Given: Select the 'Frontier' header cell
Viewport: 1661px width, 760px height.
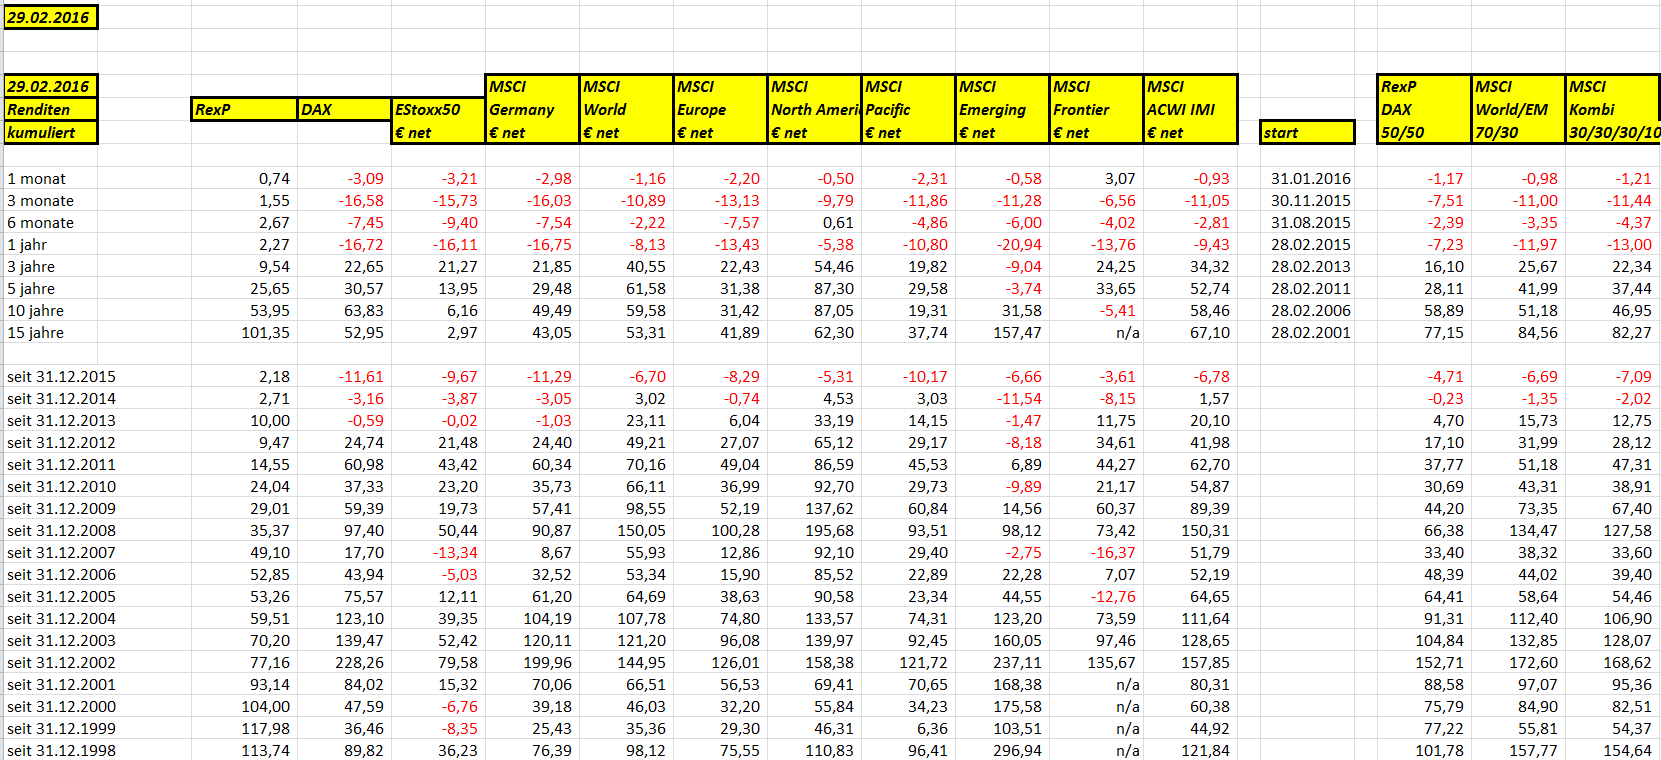Looking at the screenshot, I should click(x=1096, y=109).
